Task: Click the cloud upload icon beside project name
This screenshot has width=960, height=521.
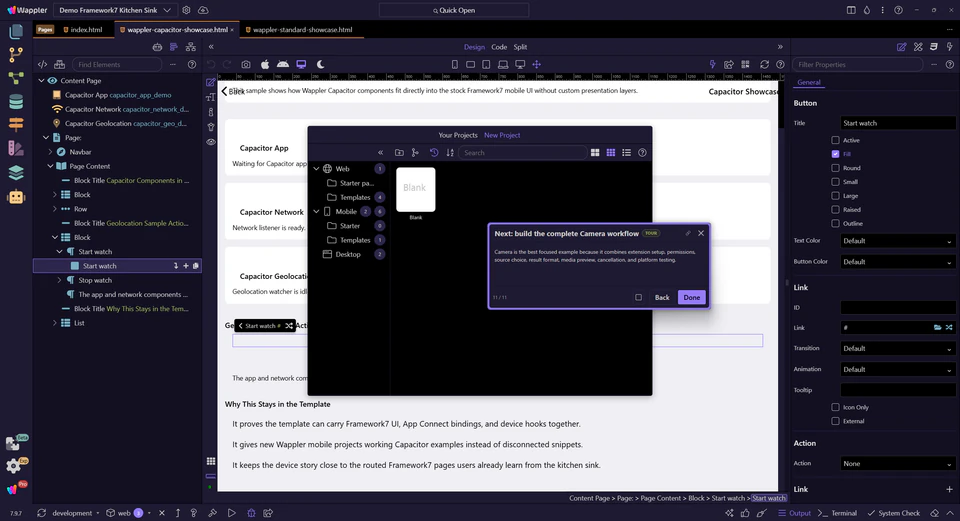Action: point(203,10)
